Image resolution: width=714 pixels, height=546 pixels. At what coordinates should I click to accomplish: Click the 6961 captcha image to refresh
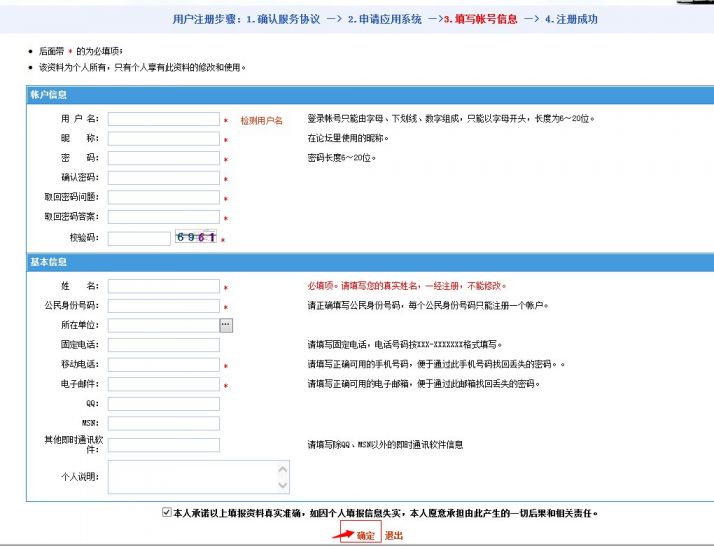[x=196, y=237]
